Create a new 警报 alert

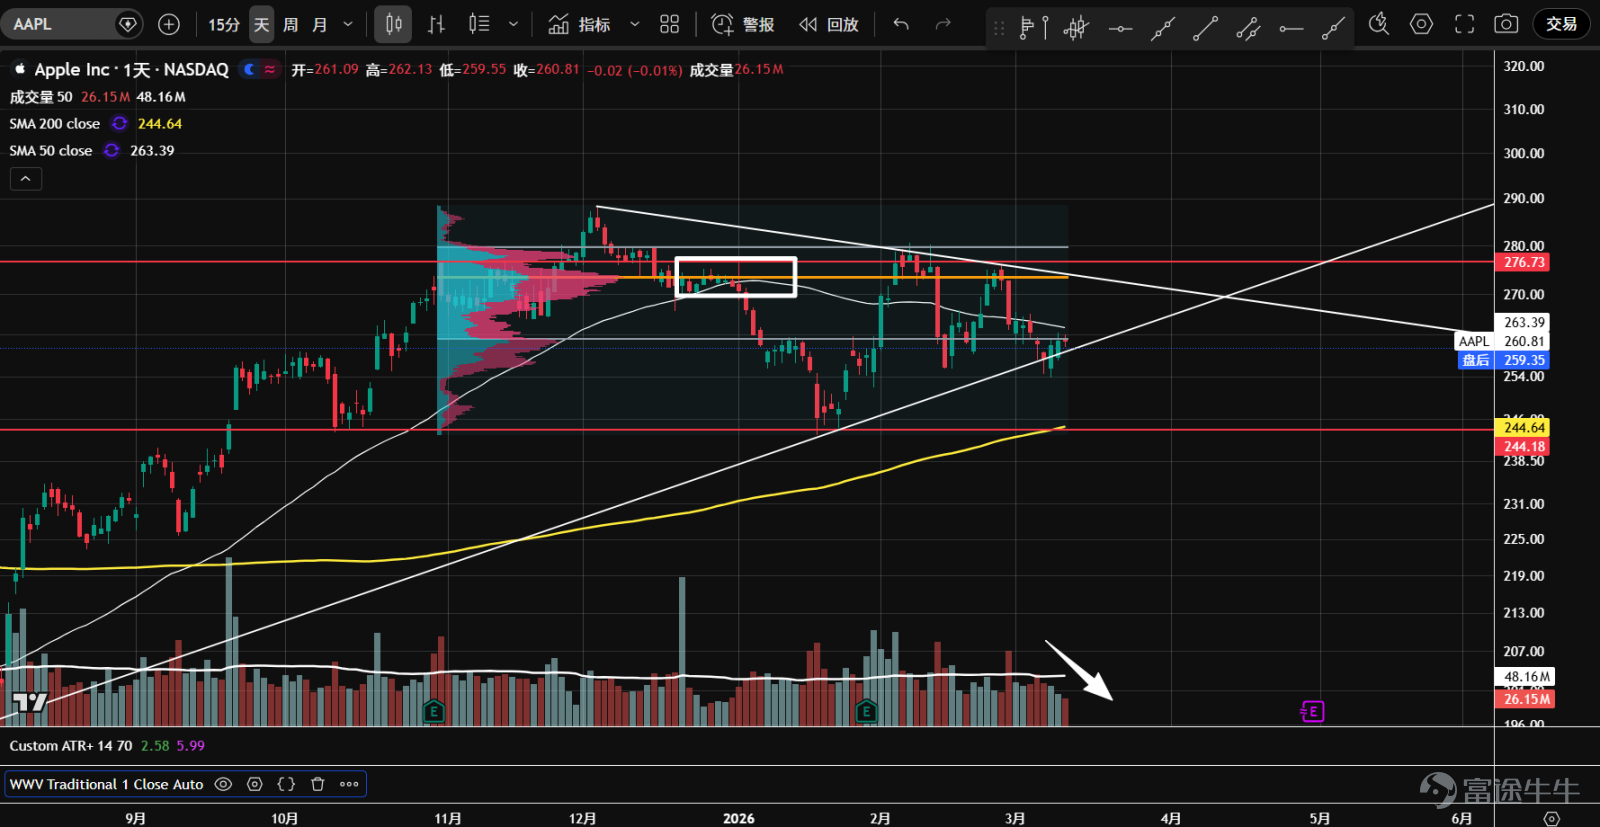[x=743, y=24]
